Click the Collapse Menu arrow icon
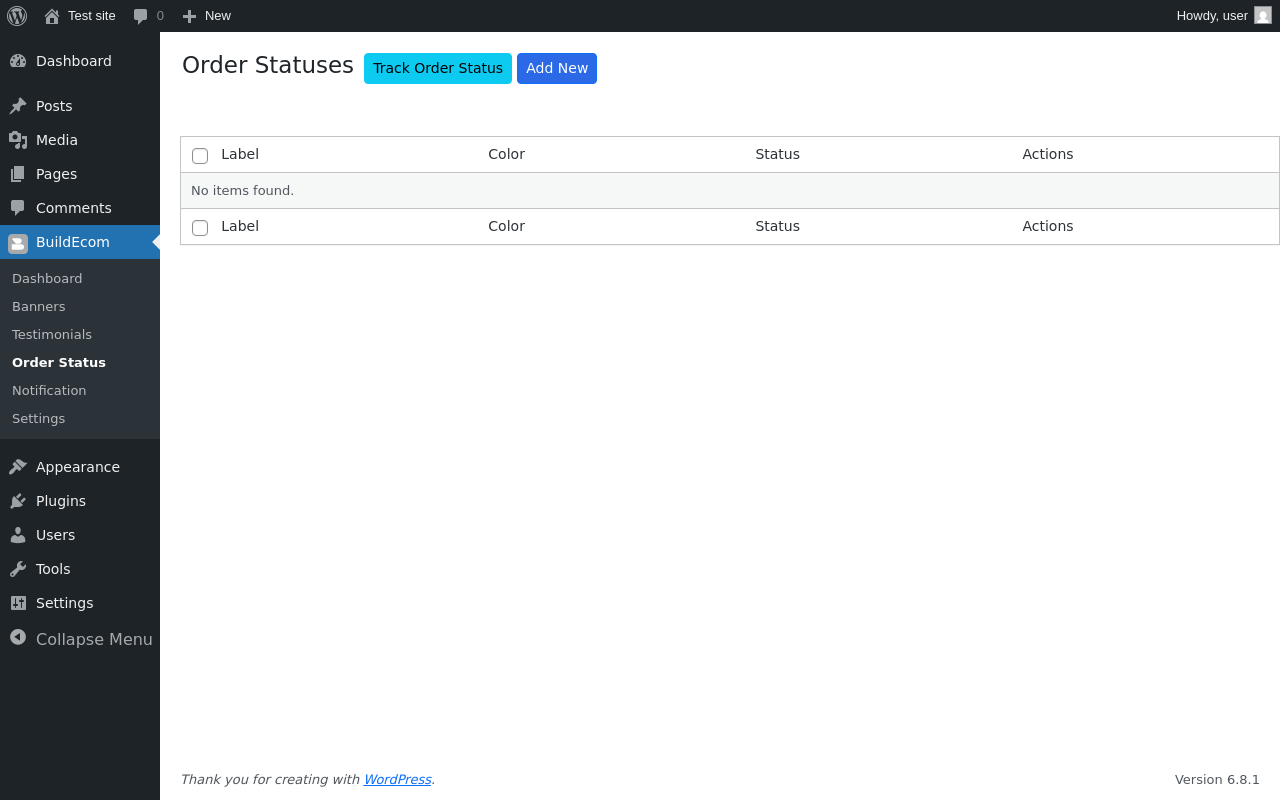This screenshot has height=800, width=1280. click(x=18, y=637)
